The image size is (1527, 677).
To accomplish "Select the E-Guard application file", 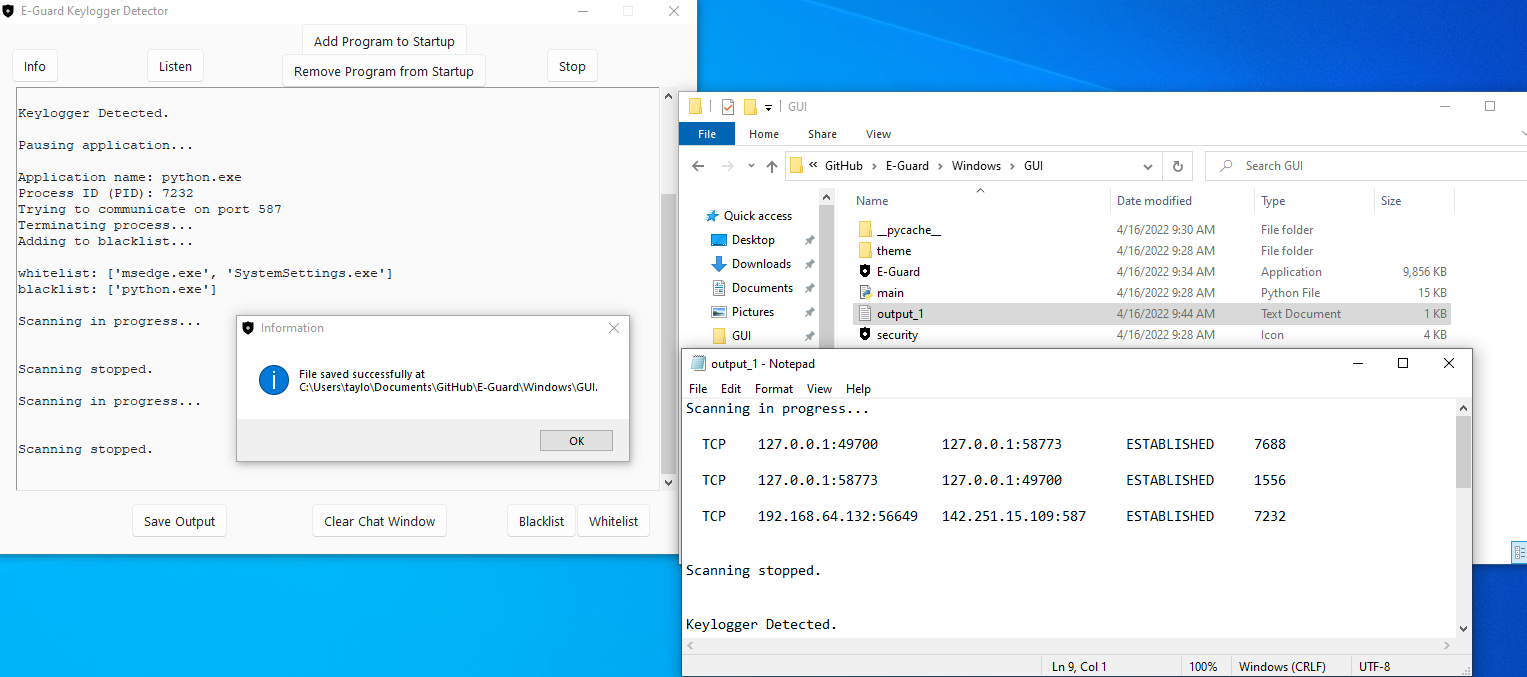I will [1152, 272].
